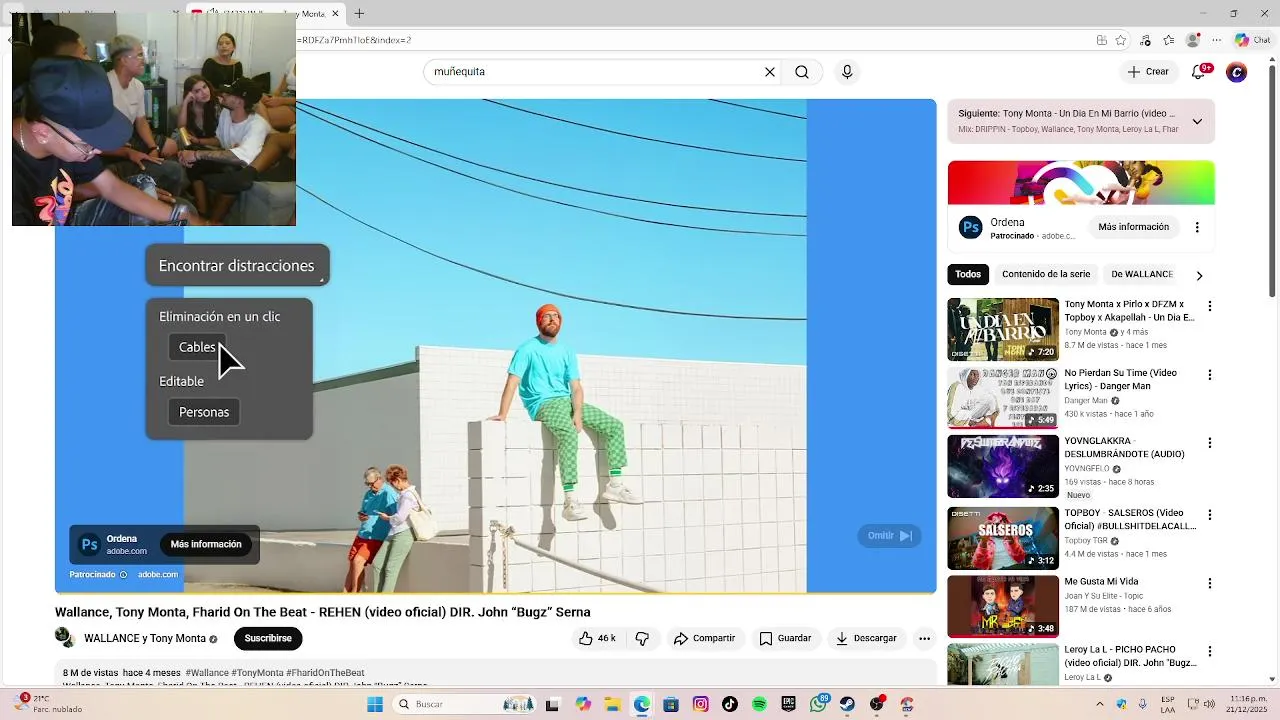Open a new browser tab
This screenshot has width=1280, height=720.
click(x=359, y=13)
